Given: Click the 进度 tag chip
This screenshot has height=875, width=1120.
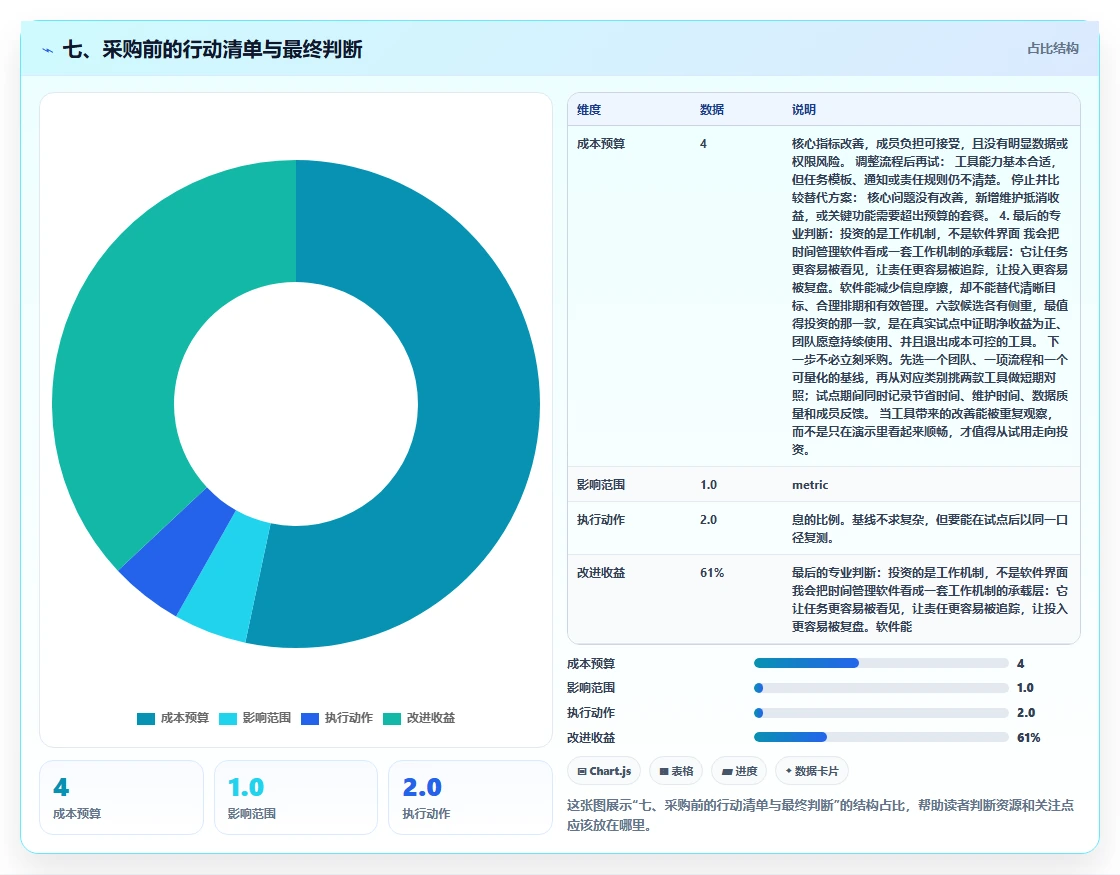Looking at the screenshot, I should coord(739,771).
